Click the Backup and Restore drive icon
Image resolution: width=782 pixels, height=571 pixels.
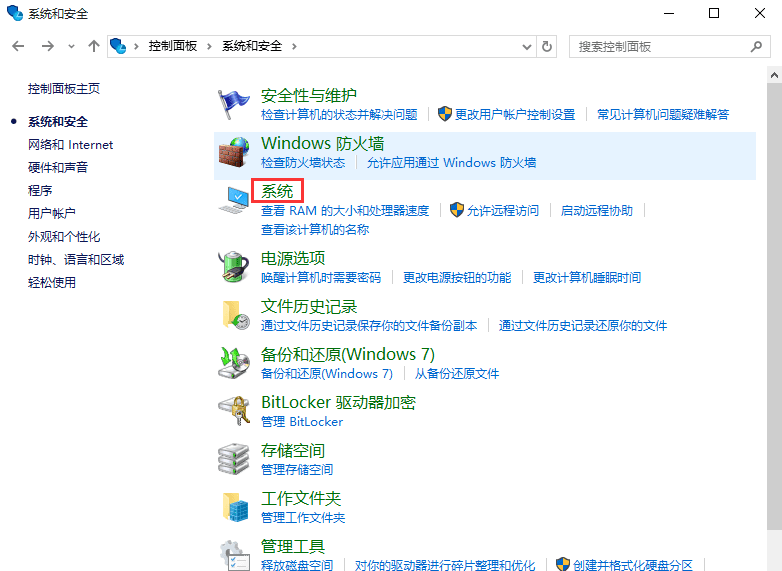pos(233,363)
